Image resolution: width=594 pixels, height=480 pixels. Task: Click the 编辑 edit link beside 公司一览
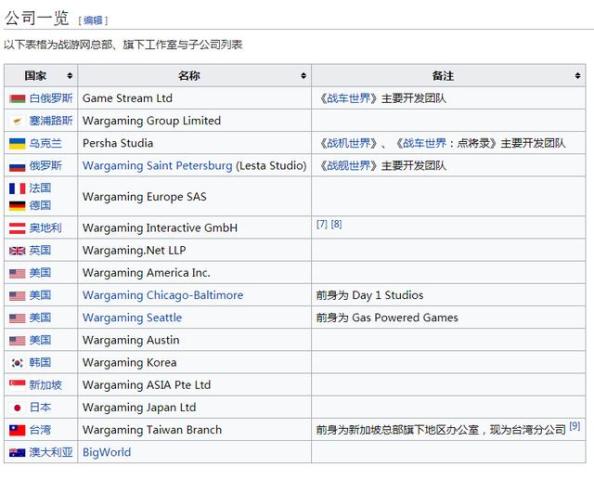[93, 20]
